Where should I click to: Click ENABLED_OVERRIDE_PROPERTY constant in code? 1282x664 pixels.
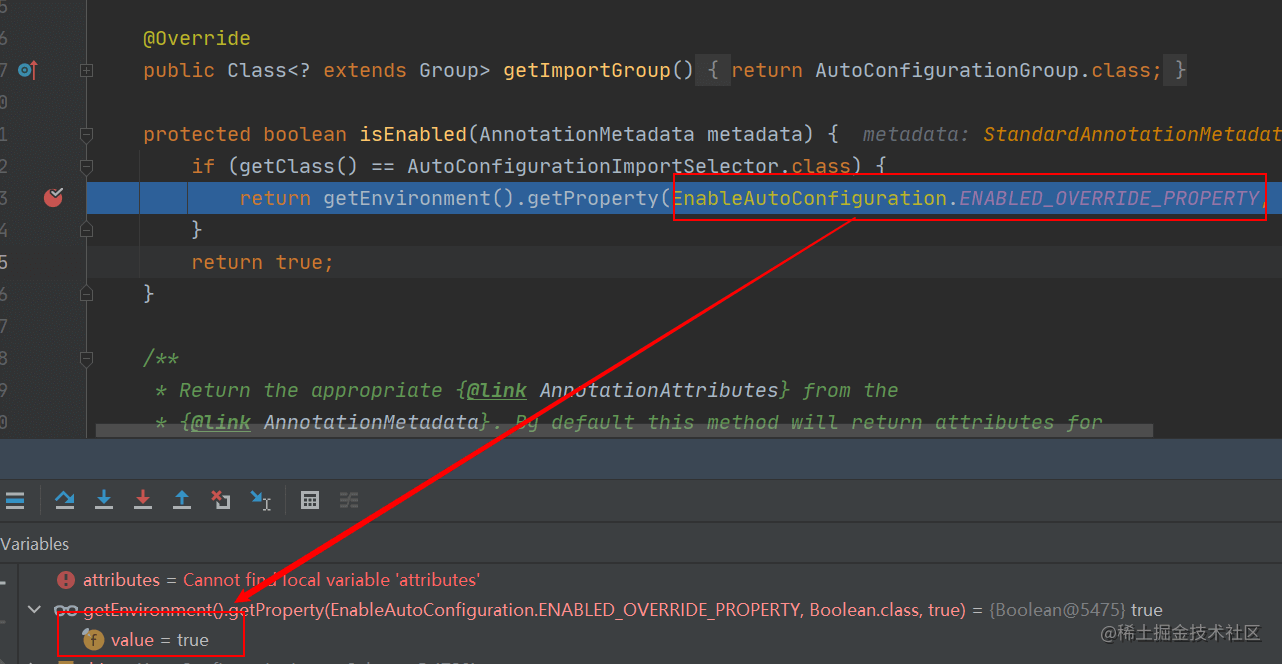1108,198
